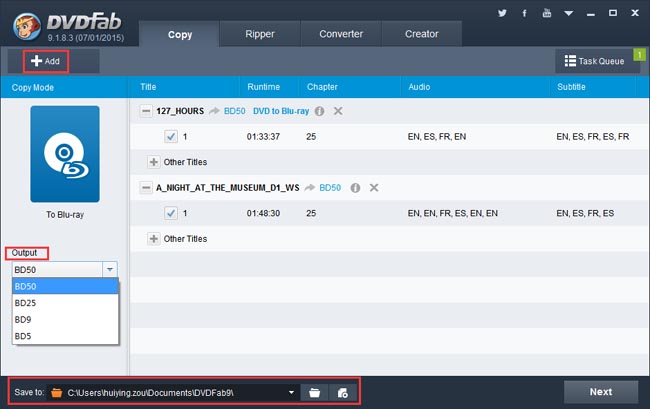Browse for output folder icon

coord(315,392)
